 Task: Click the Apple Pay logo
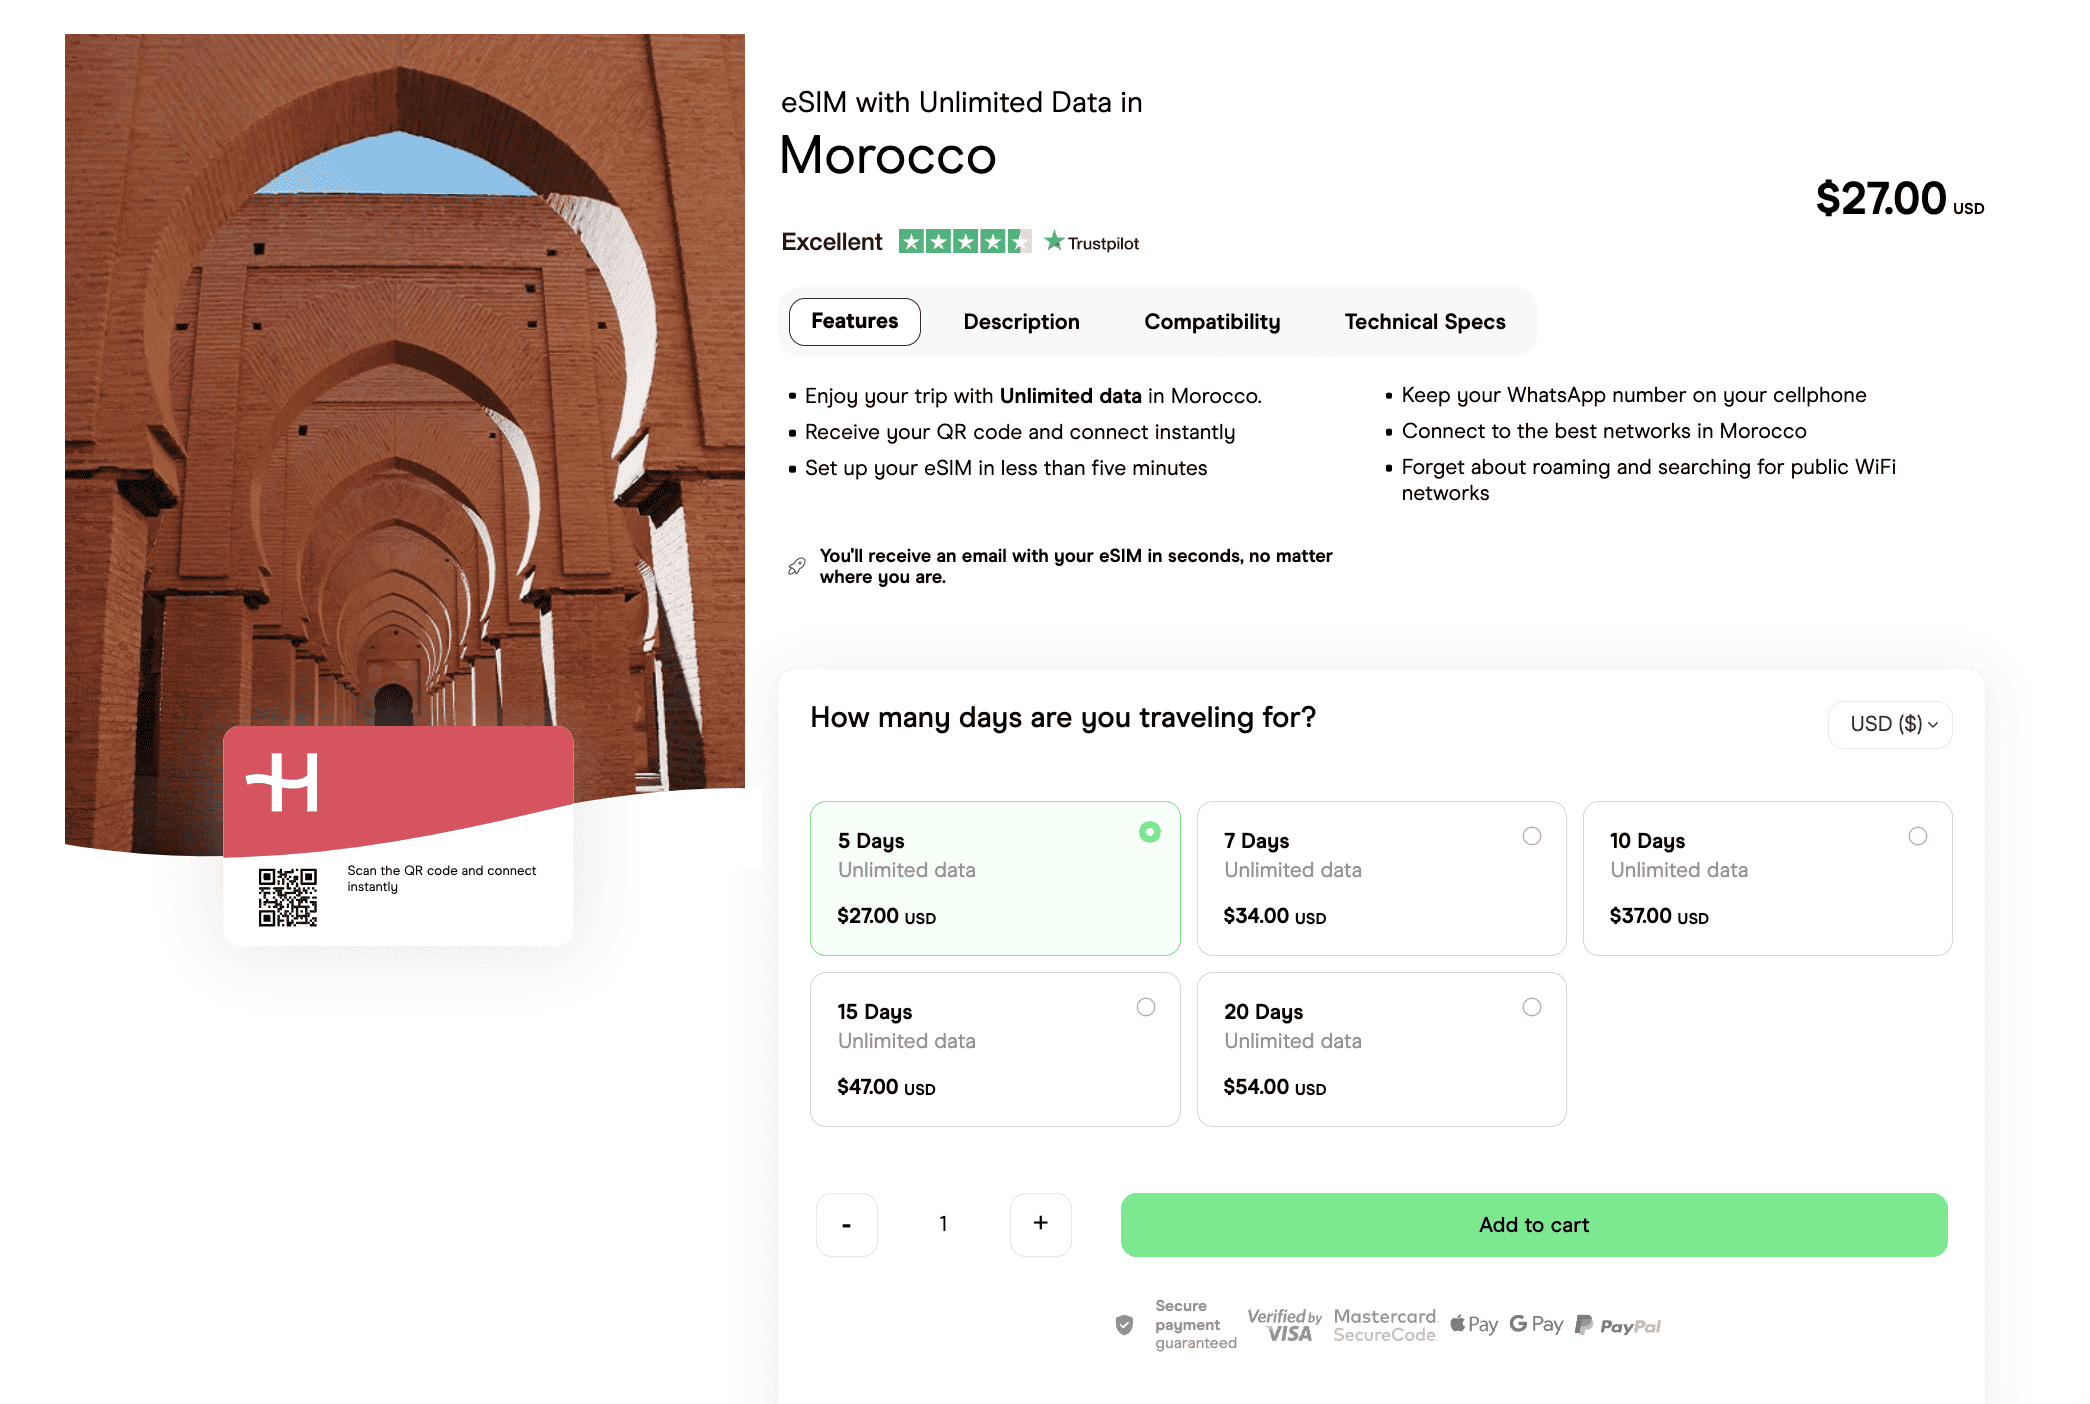point(1473,1324)
